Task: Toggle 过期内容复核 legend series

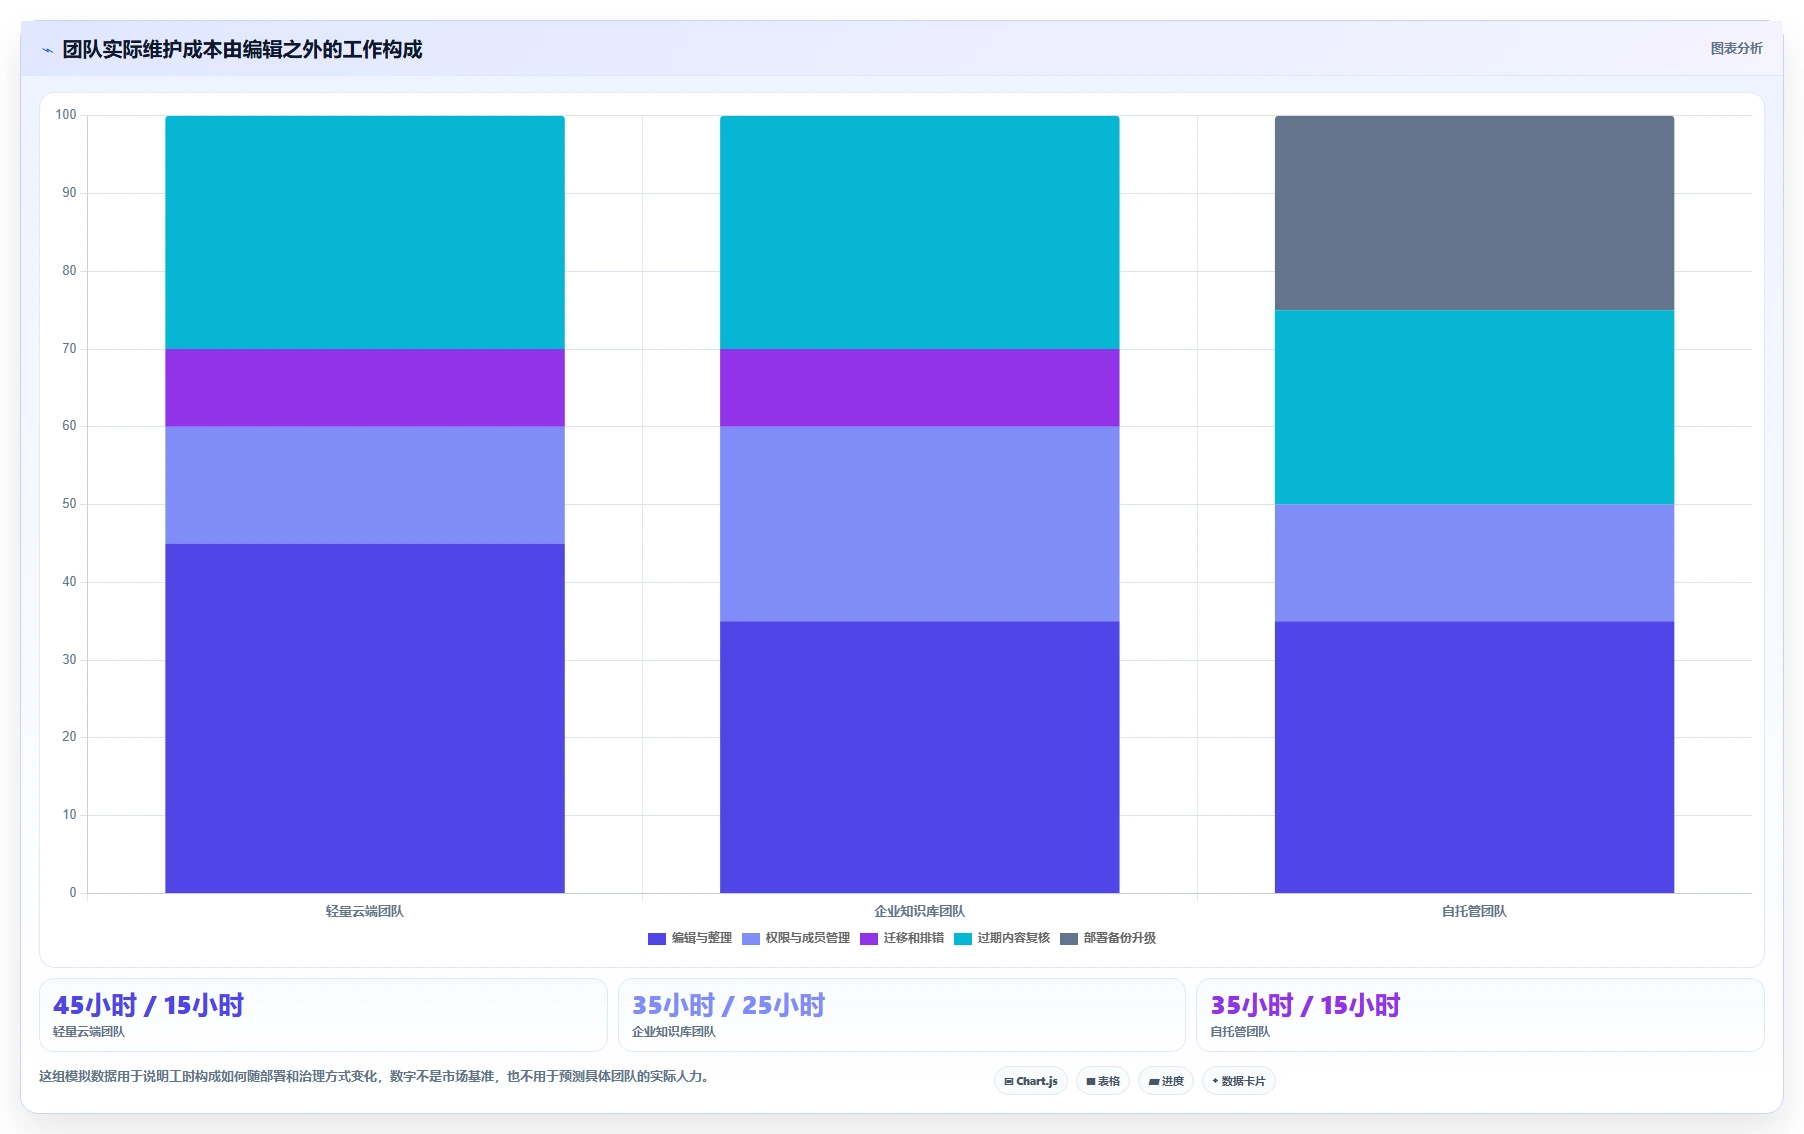Action: (x=1002, y=938)
